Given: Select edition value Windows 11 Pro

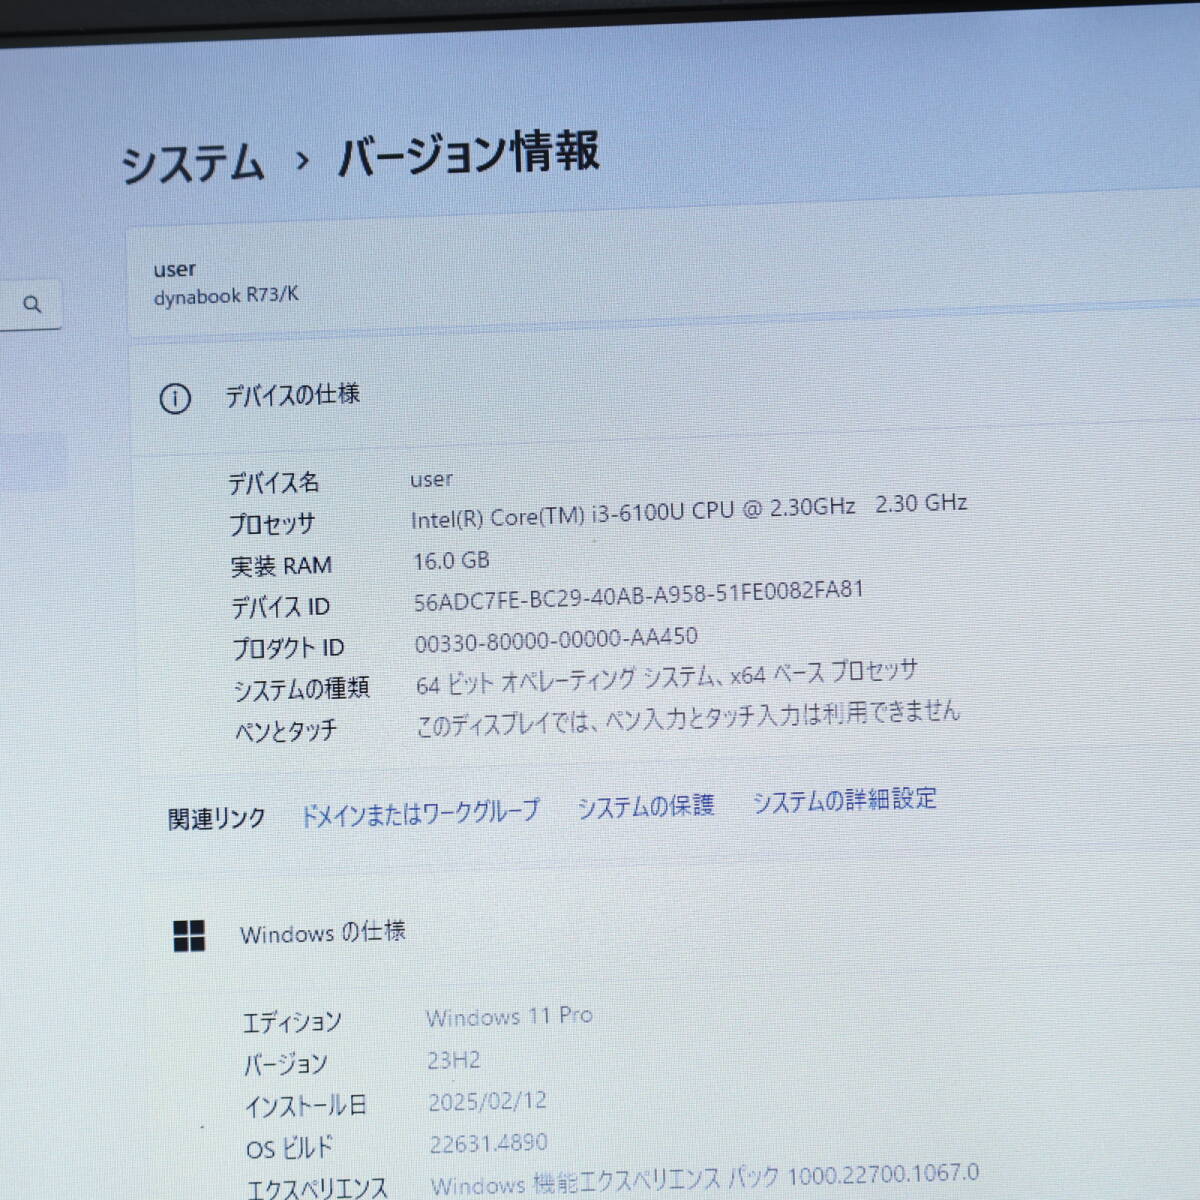Looking at the screenshot, I should pyautogui.click(x=509, y=1017).
